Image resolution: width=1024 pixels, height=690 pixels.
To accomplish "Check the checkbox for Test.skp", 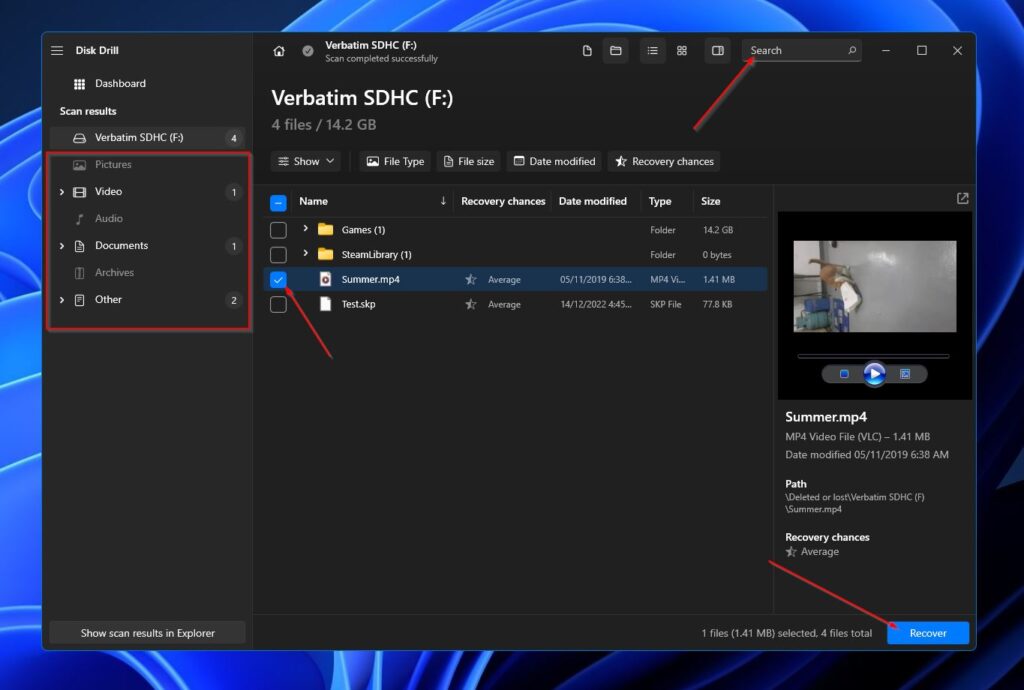I will pyautogui.click(x=278, y=304).
